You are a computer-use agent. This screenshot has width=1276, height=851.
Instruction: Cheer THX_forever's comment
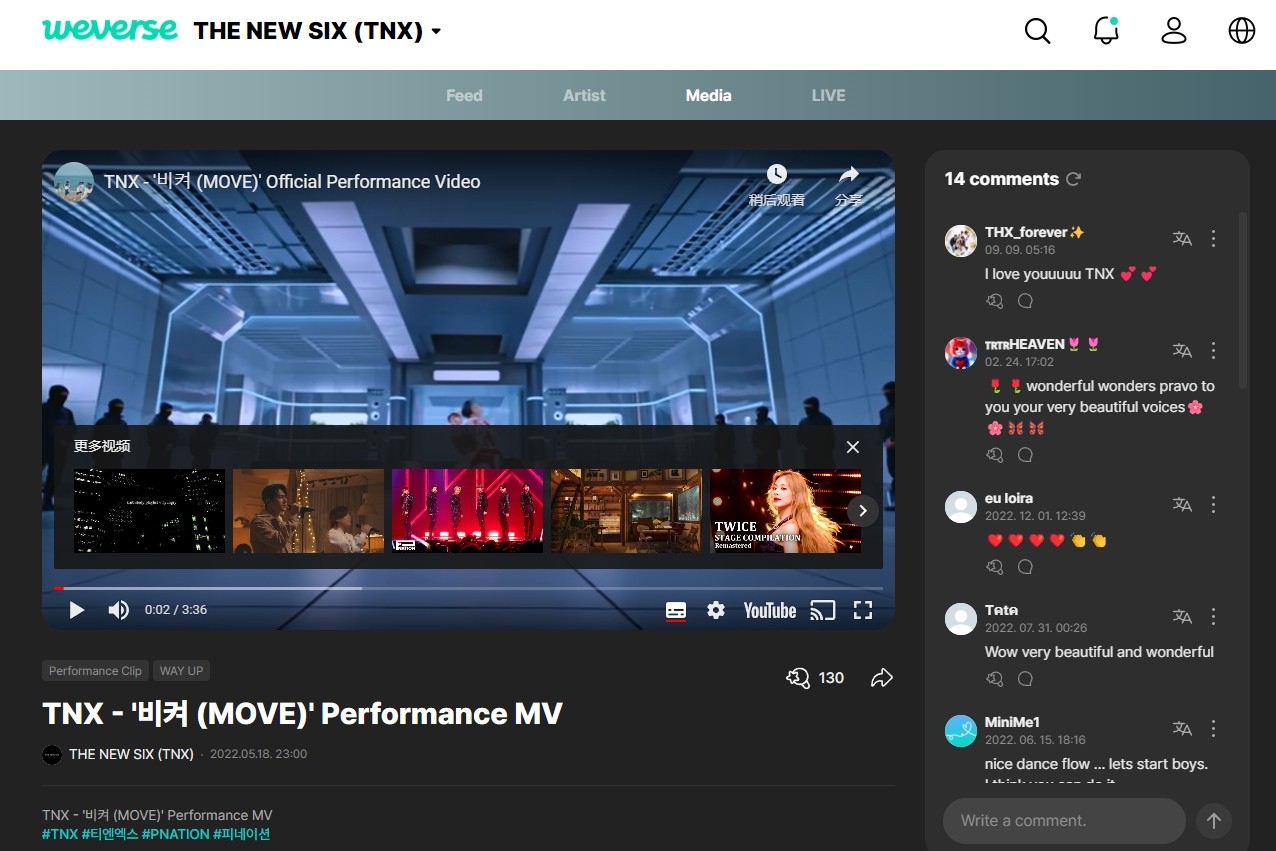click(995, 301)
